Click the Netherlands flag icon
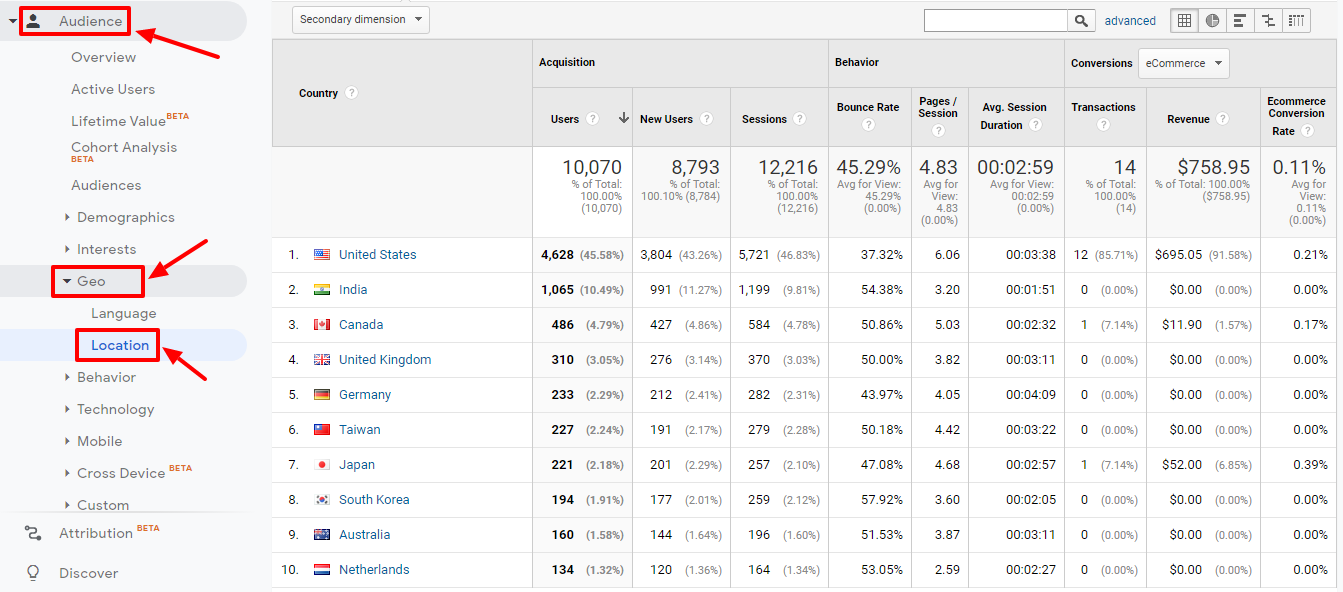Viewport: 1343px width, 592px height. [322, 570]
